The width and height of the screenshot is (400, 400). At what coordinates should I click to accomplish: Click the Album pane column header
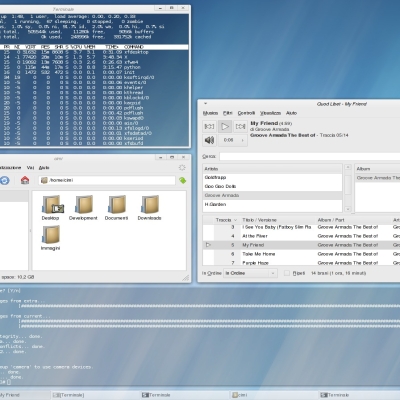(x=378, y=169)
